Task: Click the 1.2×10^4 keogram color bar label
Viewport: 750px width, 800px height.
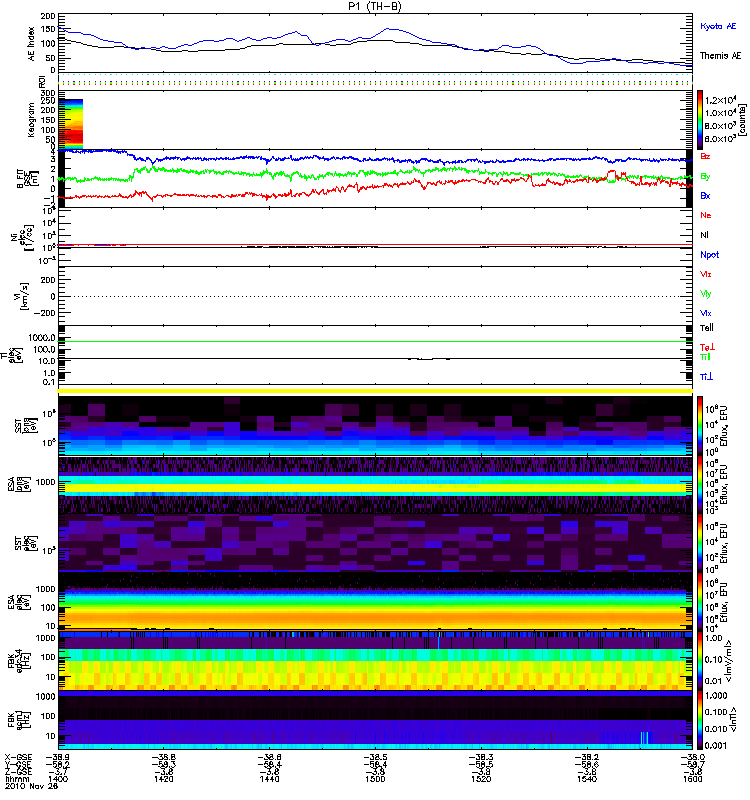Action: (720, 100)
